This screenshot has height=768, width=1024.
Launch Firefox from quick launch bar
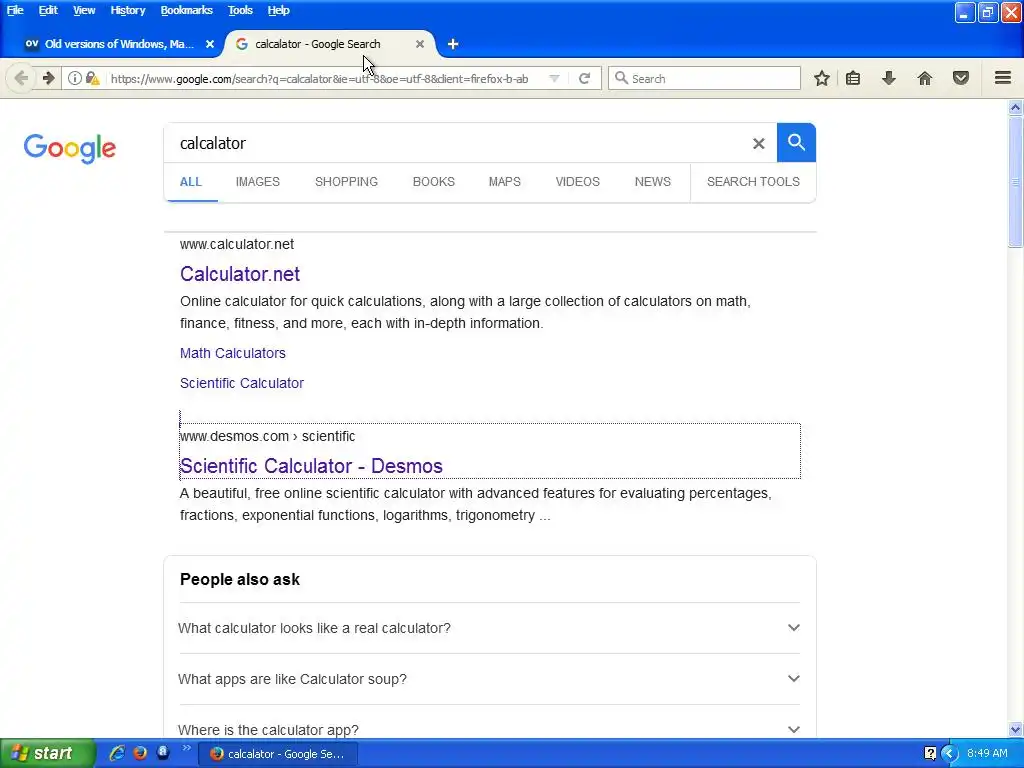(140, 753)
